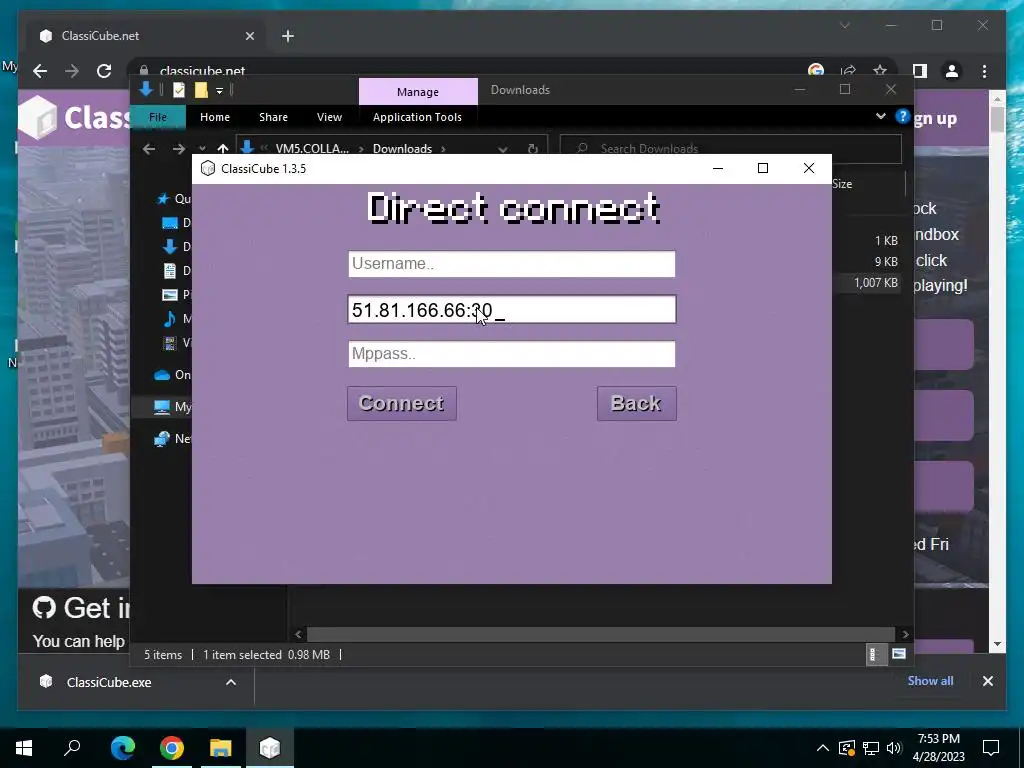Click the Chrome reload button
This screenshot has height=768, width=1024.
(104, 71)
